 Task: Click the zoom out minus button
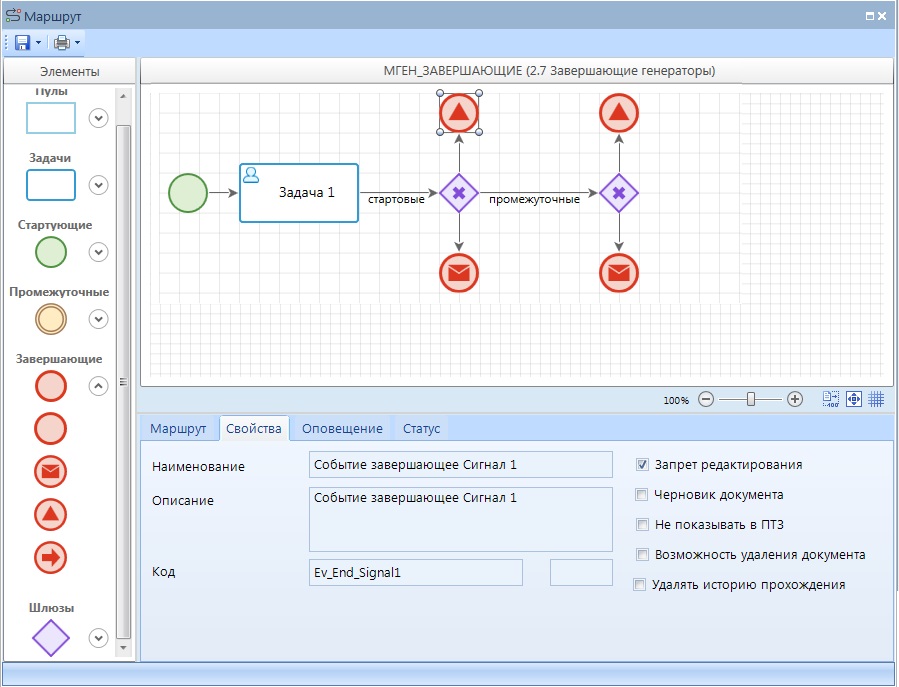coord(706,399)
